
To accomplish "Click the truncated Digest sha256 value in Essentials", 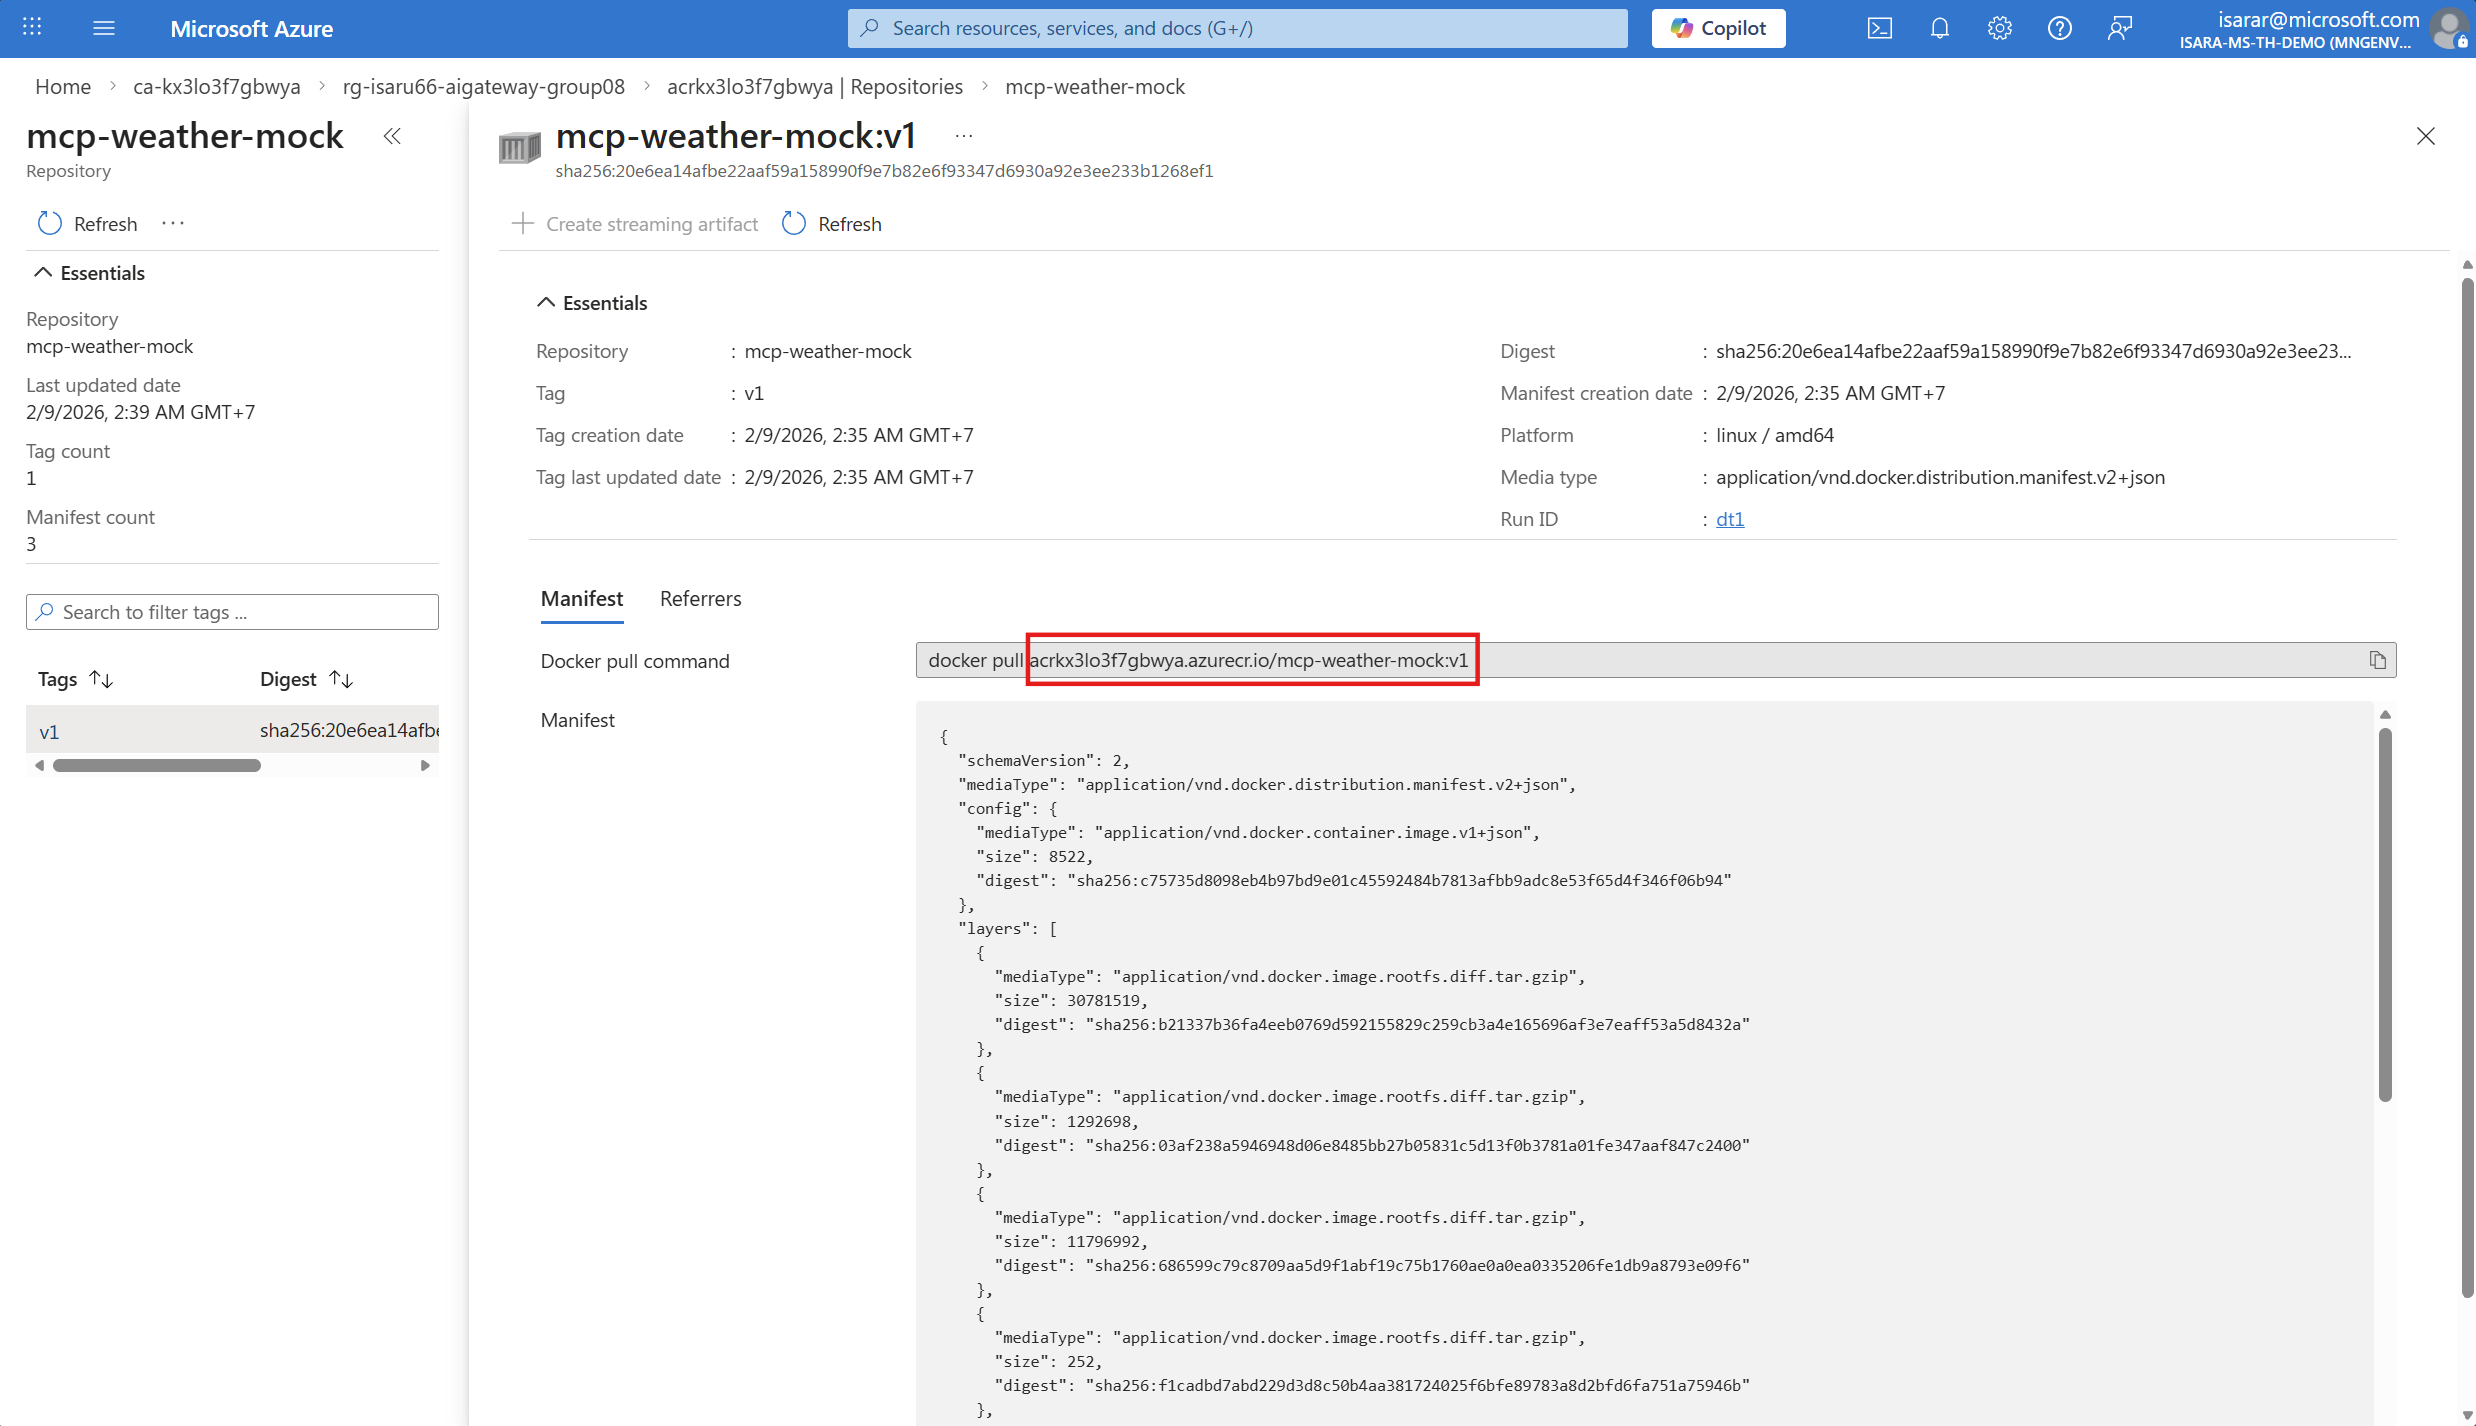I will pos(2033,351).
